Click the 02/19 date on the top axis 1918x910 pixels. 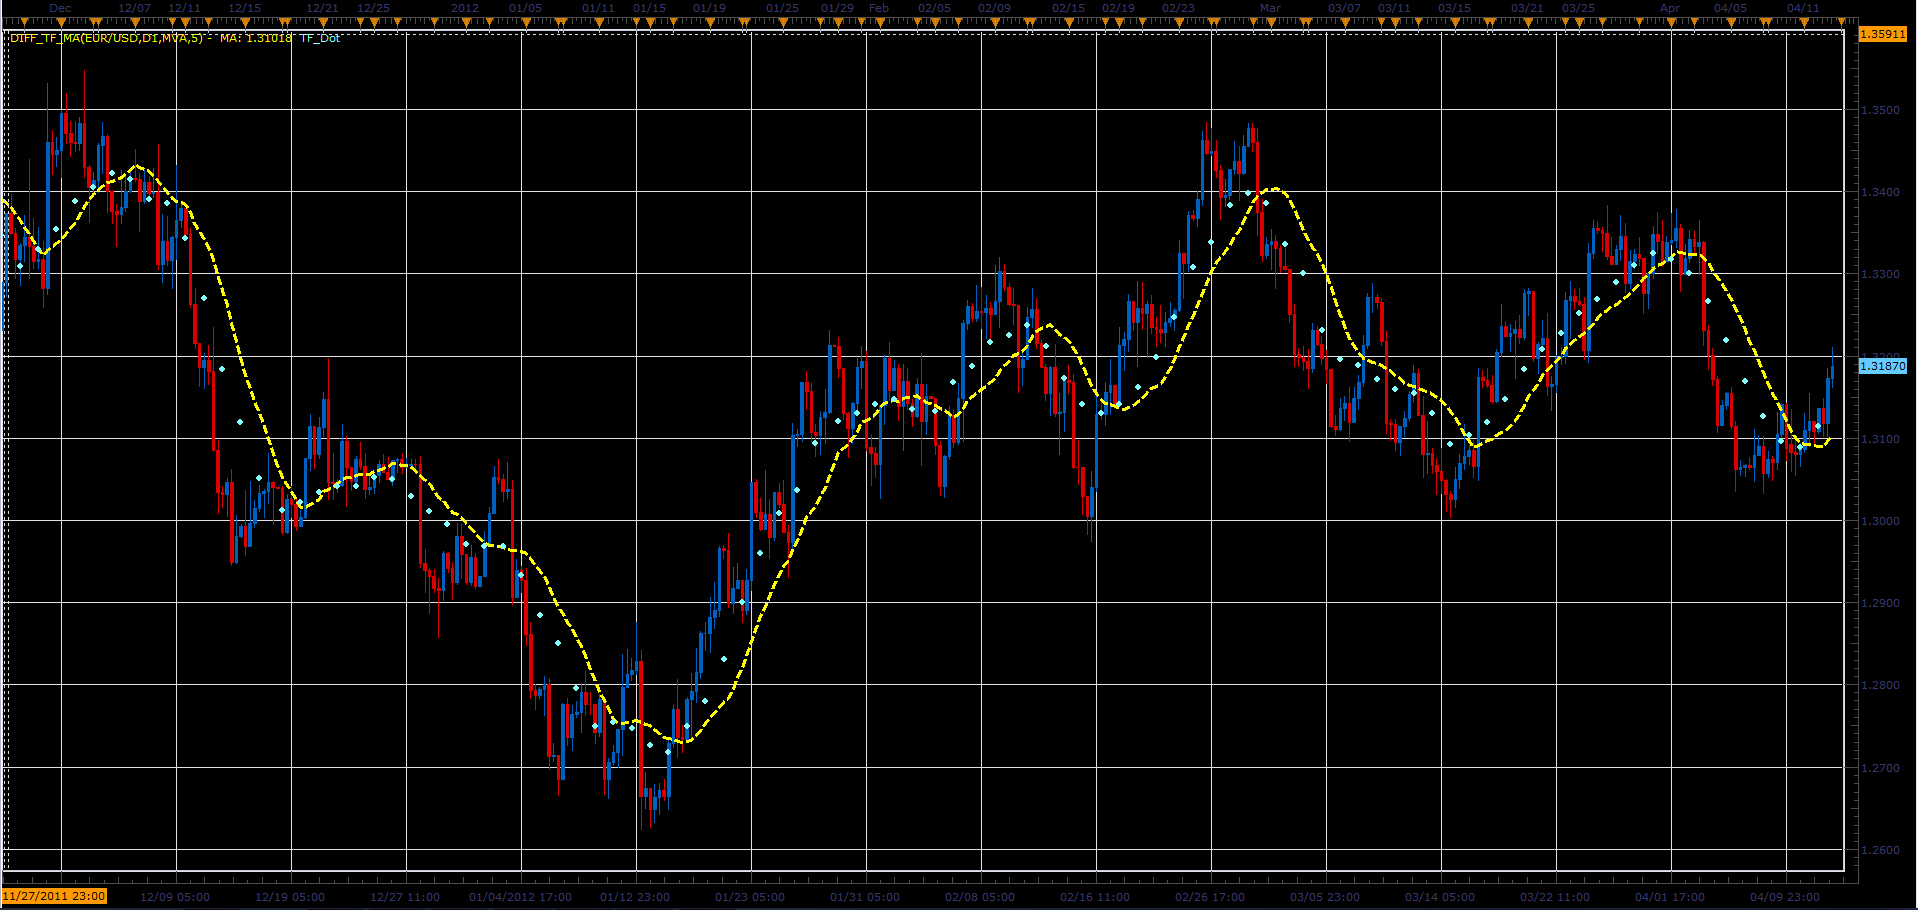coord(1118,8)
